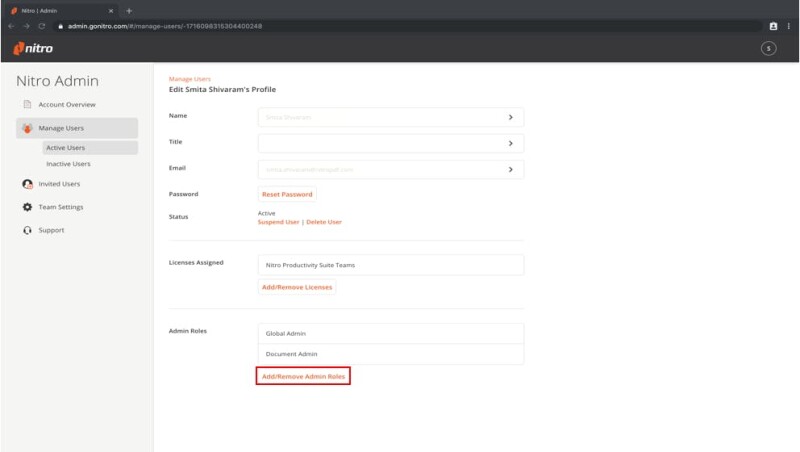Open the browser three-dot menu
The height and width of the screenshot is (452, 800).
tap(788, 26)
